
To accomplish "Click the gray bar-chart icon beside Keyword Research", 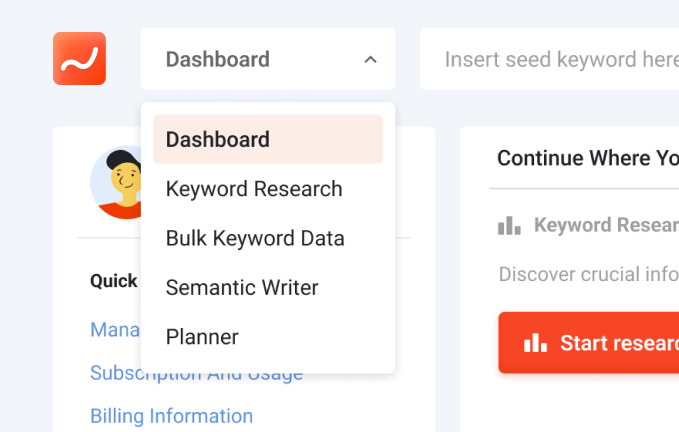I will 509,226.
